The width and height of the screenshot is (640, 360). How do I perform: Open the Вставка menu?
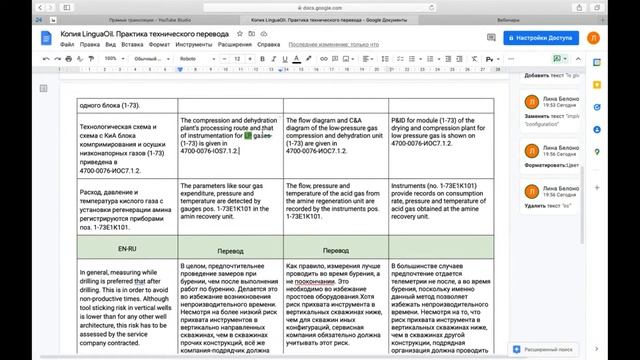coord(132,44)
